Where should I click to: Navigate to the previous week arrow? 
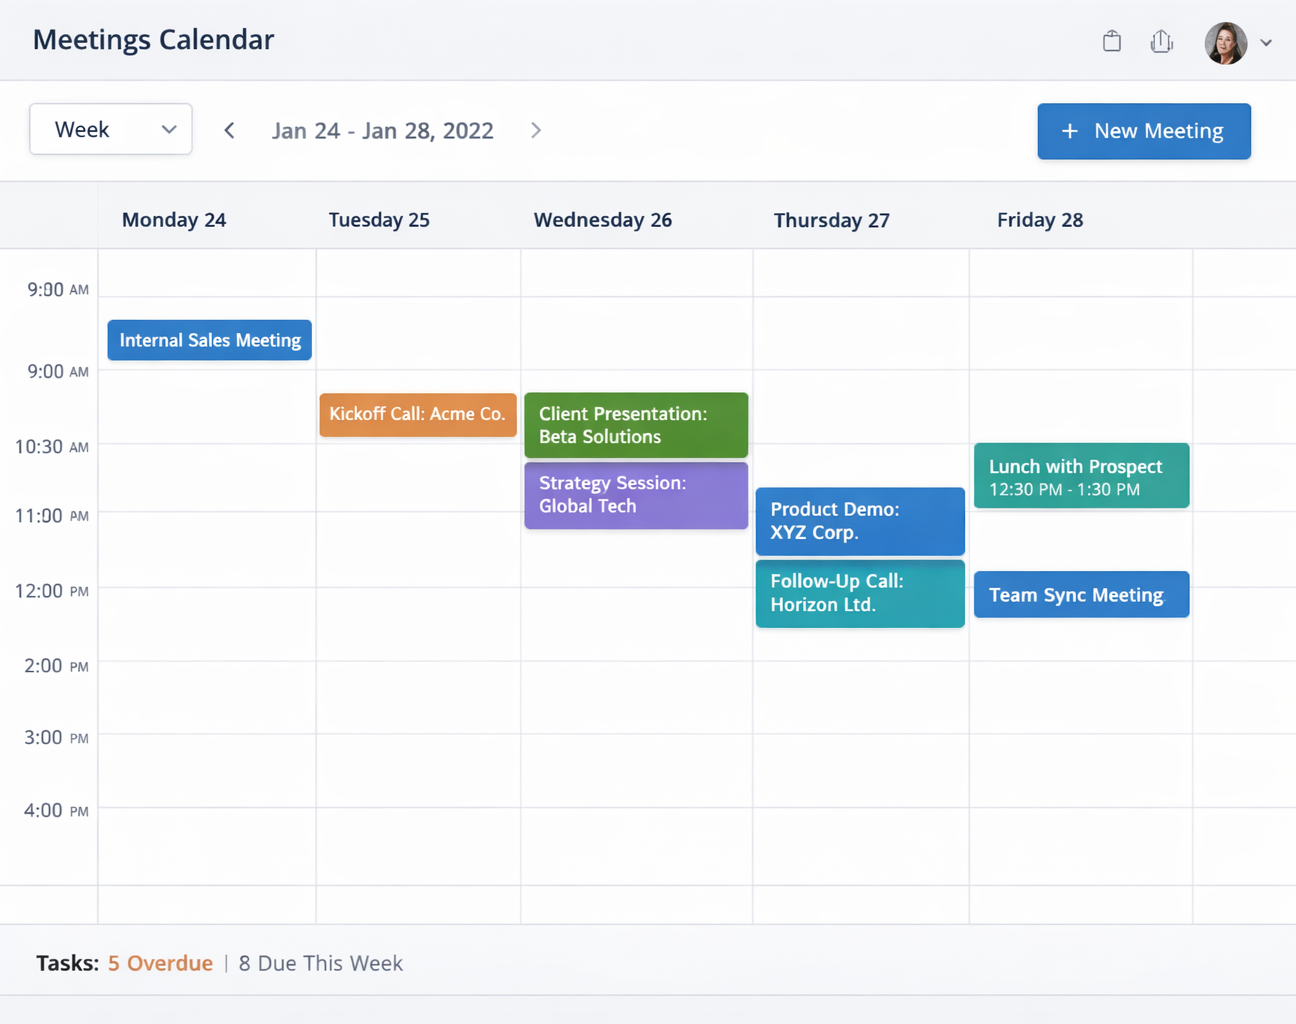tap(229, 130)
